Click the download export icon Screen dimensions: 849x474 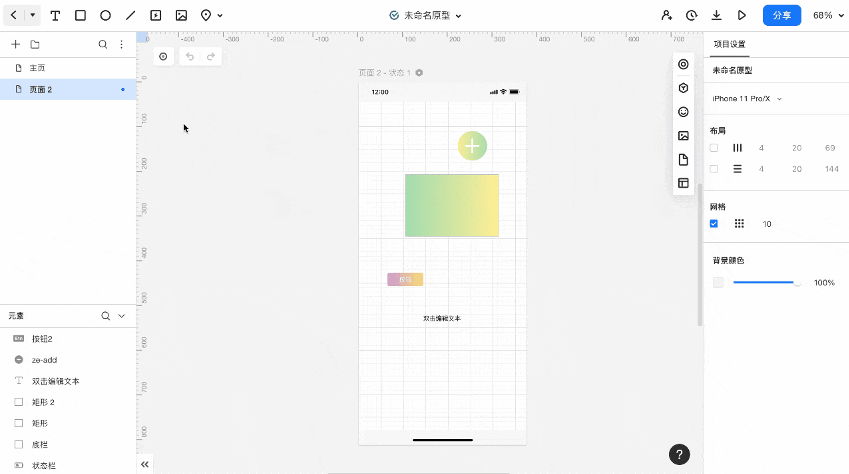[x=716, y=16]
